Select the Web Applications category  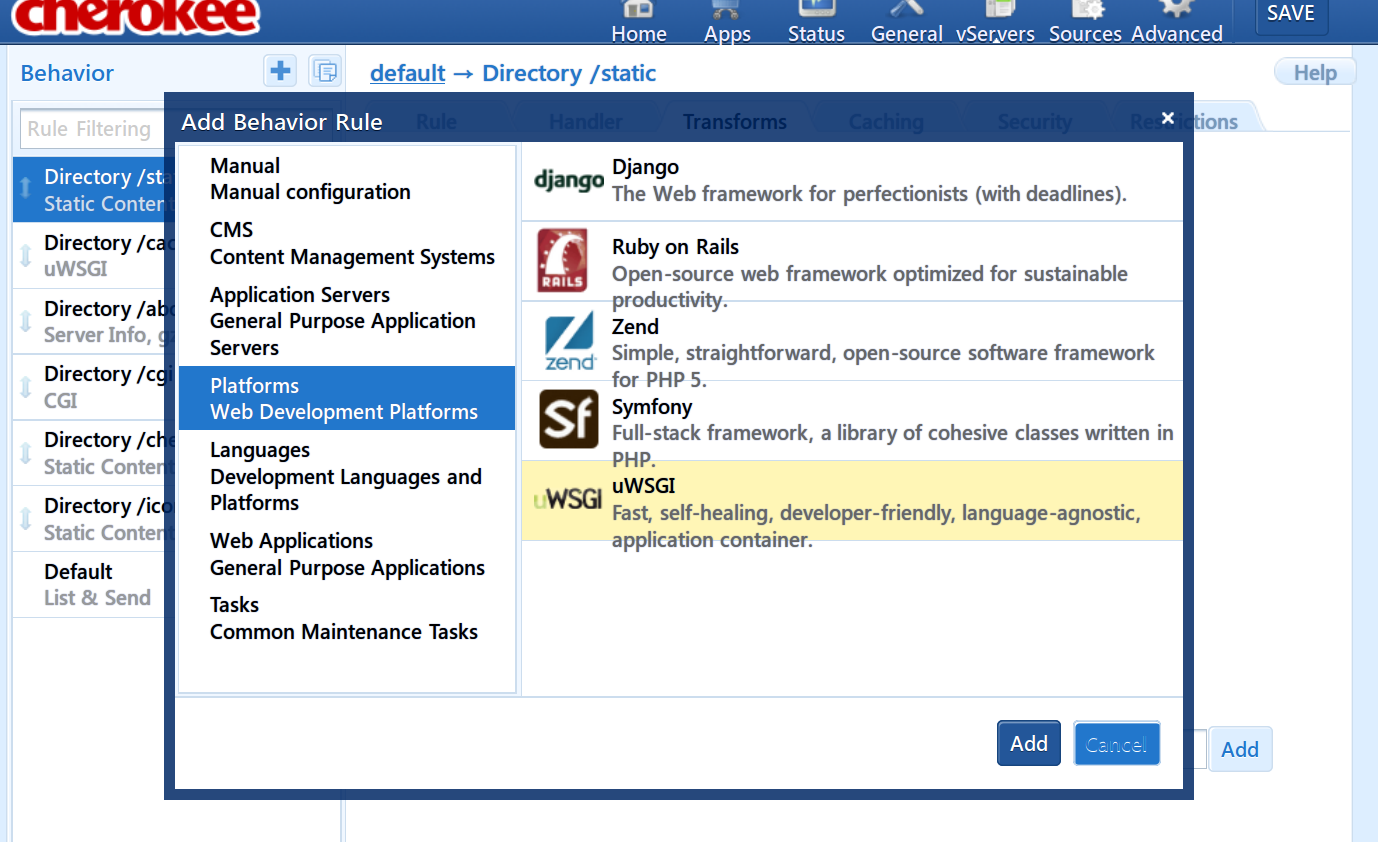pos(347,554)
